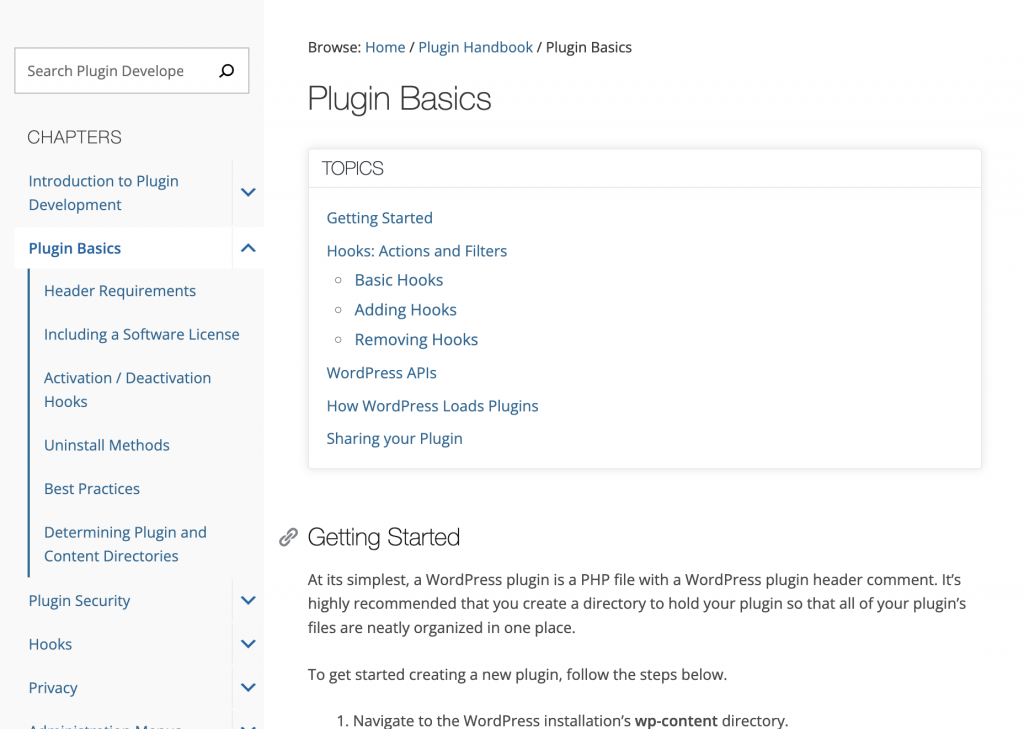Open the Uninstall Methods sidebar item
The width and height of the screenshot is (1024, 729).
click(107, 445)
